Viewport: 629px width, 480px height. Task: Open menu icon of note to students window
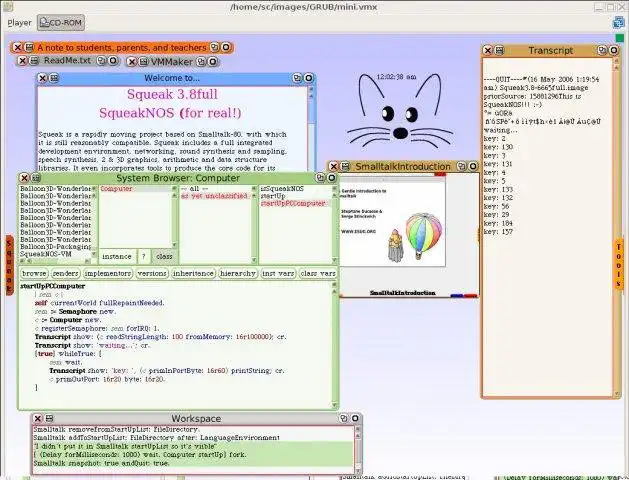tap(29, 47)
